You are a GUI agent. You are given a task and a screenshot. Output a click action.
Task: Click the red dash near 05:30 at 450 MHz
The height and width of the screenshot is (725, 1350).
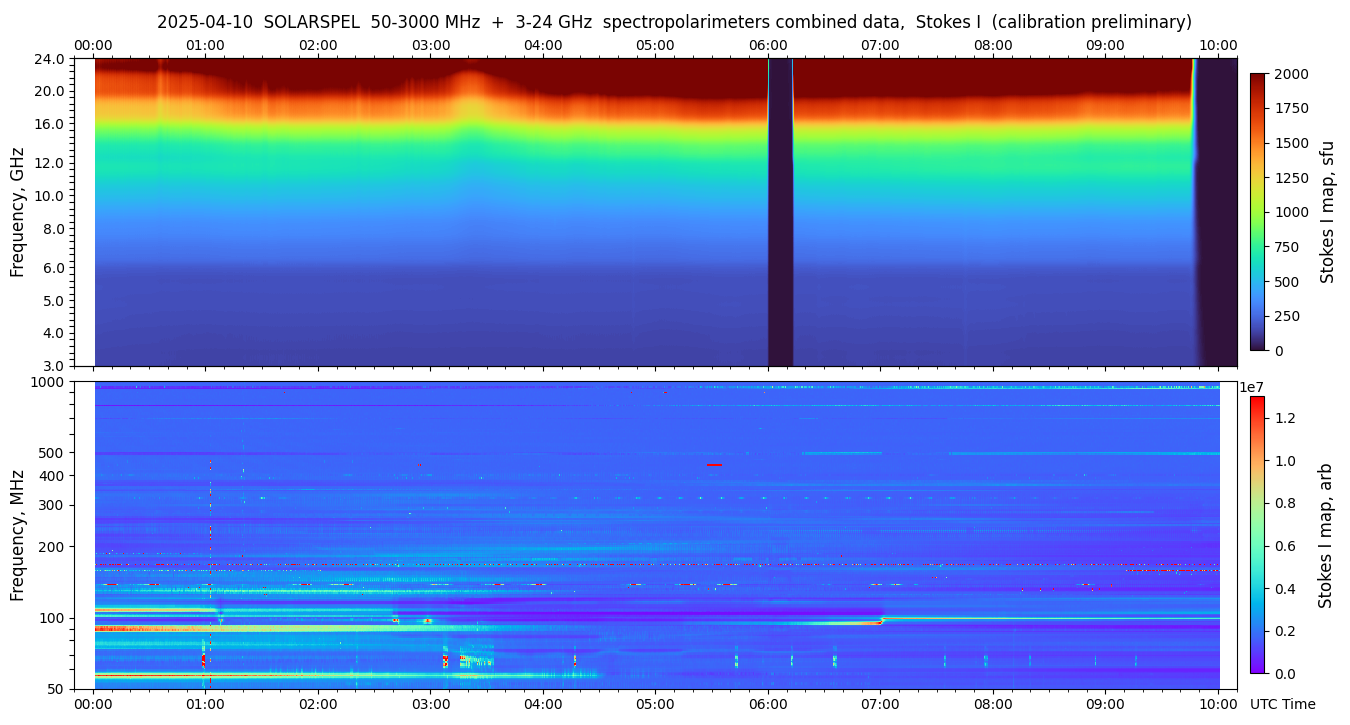[x=714, y=464]
